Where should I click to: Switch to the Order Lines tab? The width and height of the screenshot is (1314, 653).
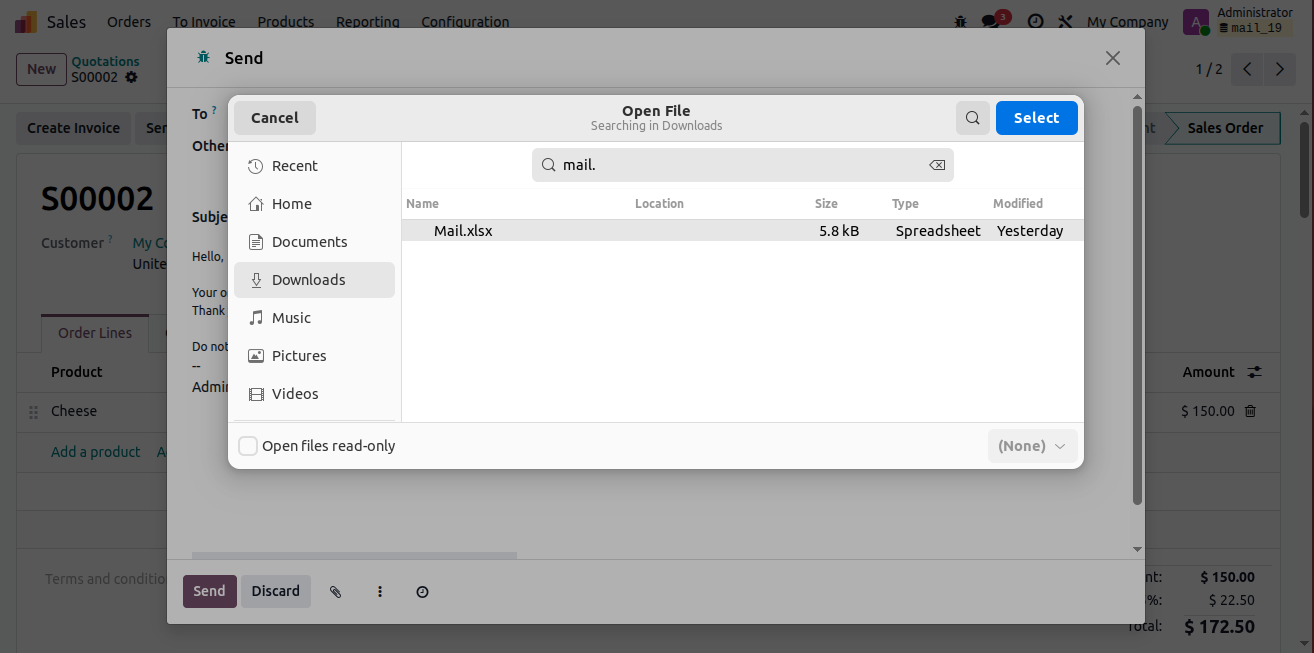tap(95, 333)
